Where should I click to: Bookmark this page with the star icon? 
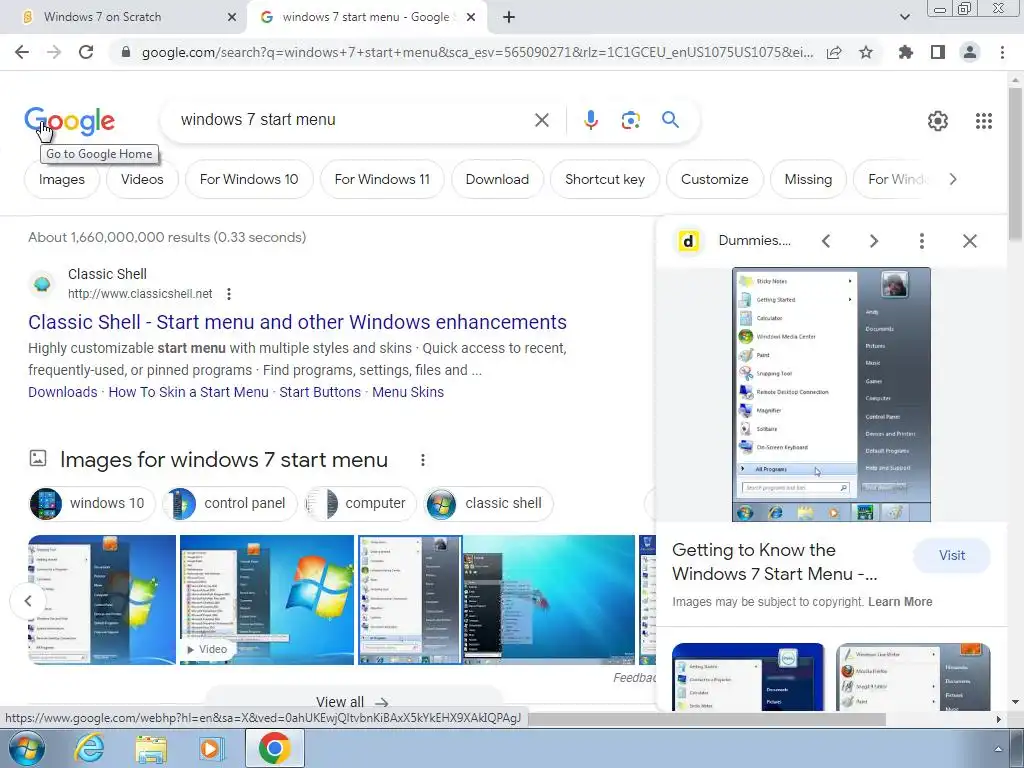click(866, 52)
